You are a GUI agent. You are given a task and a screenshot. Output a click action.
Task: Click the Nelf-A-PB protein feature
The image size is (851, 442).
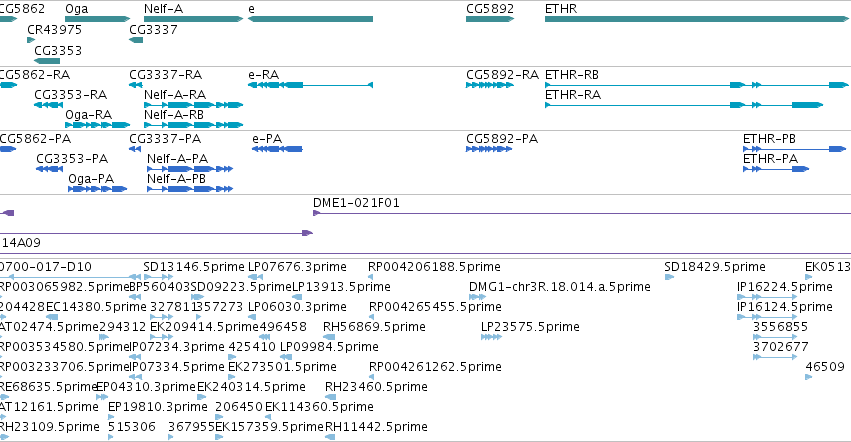pos(190,189)
